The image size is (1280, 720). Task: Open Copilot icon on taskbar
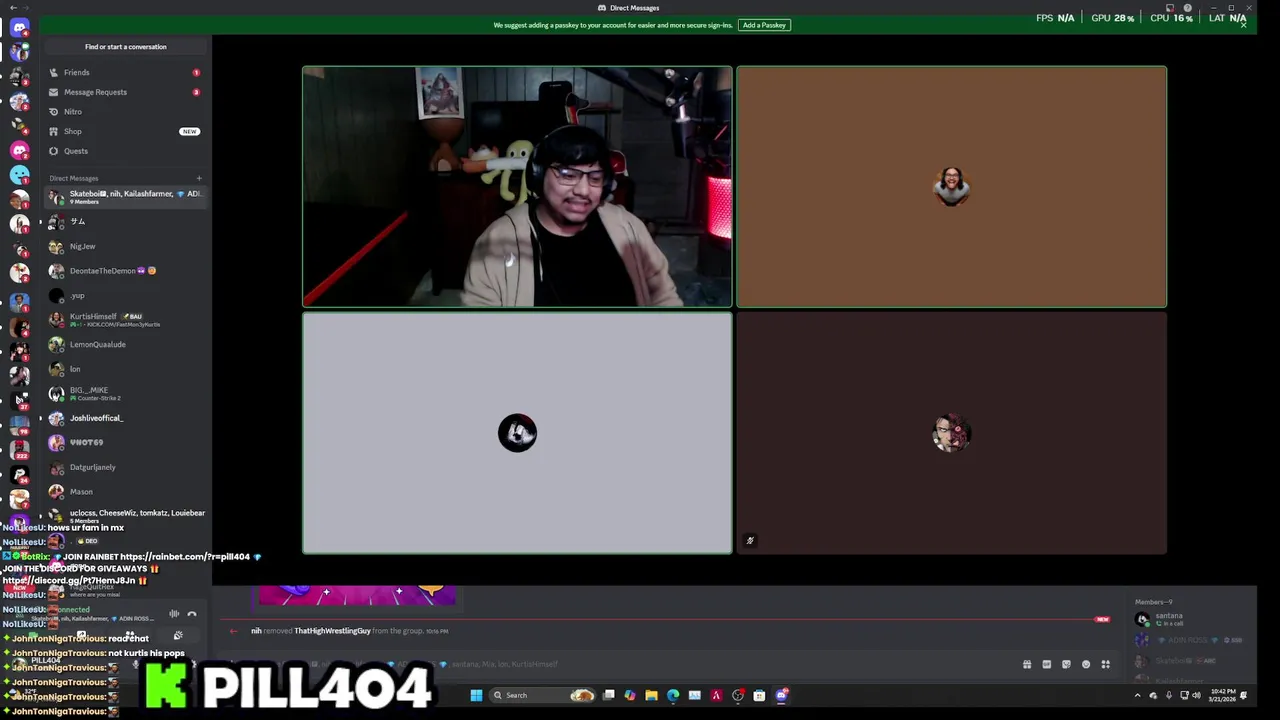[629, 695]
